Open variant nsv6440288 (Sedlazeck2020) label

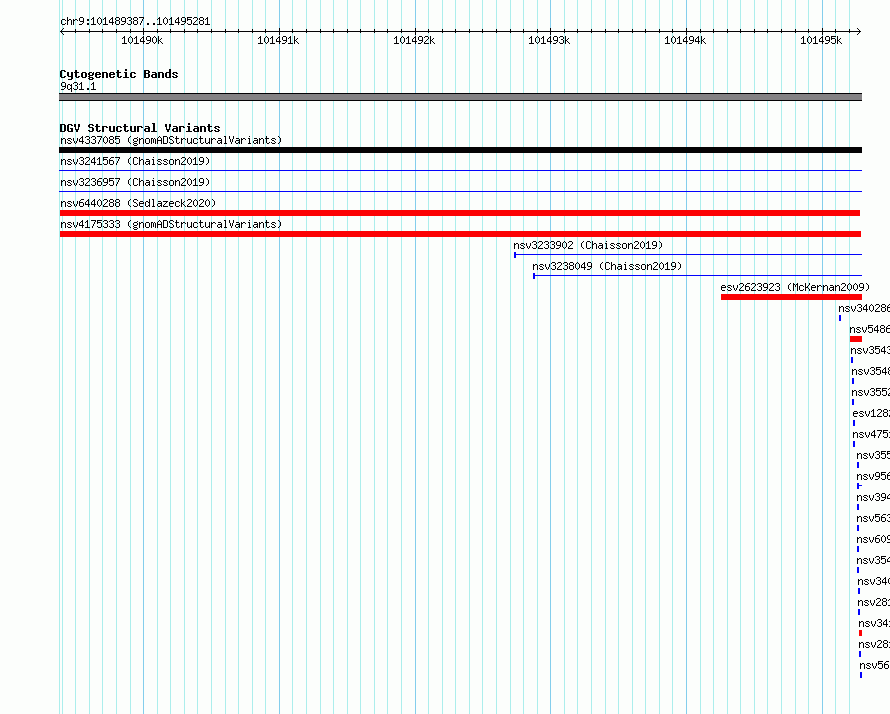click(x=138, y=203)
